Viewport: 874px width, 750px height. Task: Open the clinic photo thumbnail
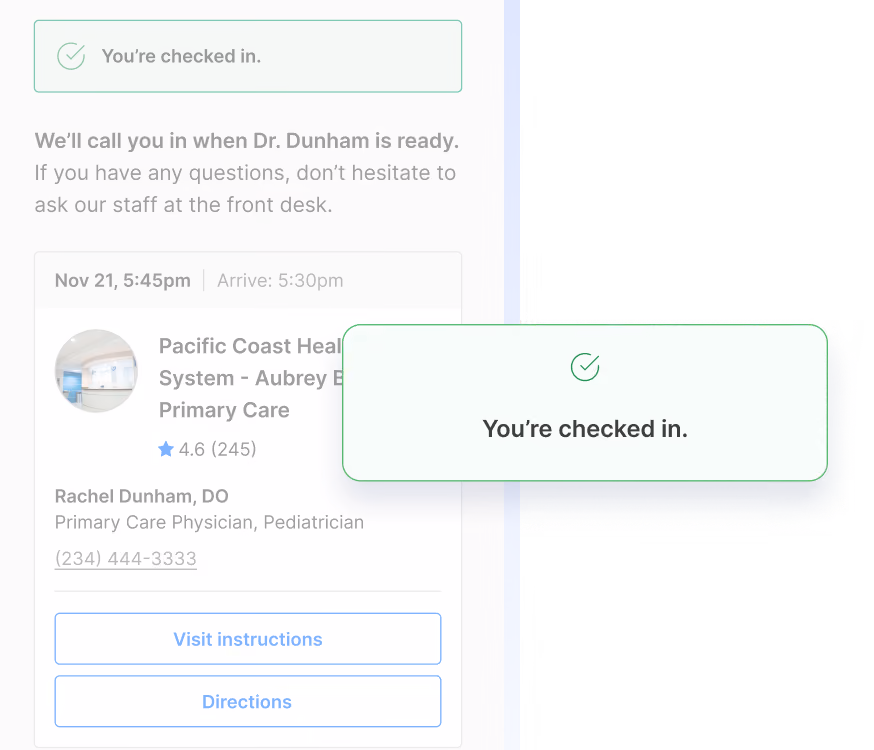(96, 371)
